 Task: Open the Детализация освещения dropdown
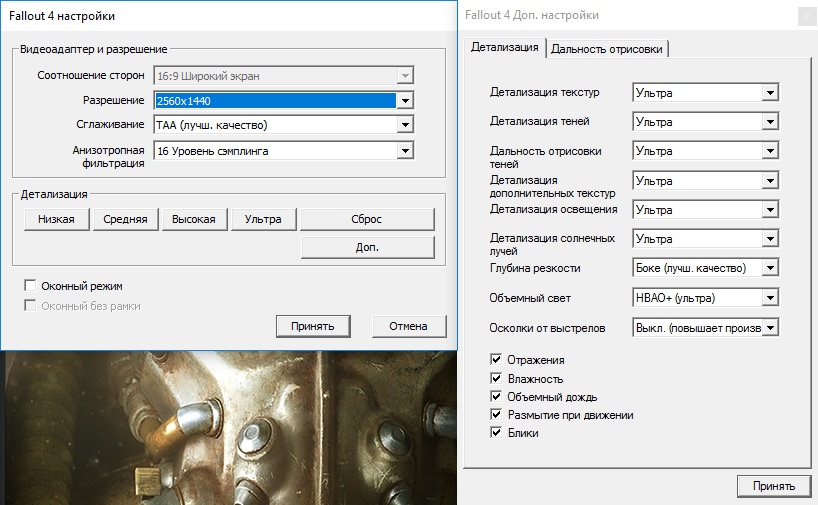click(x=705, y=210)
